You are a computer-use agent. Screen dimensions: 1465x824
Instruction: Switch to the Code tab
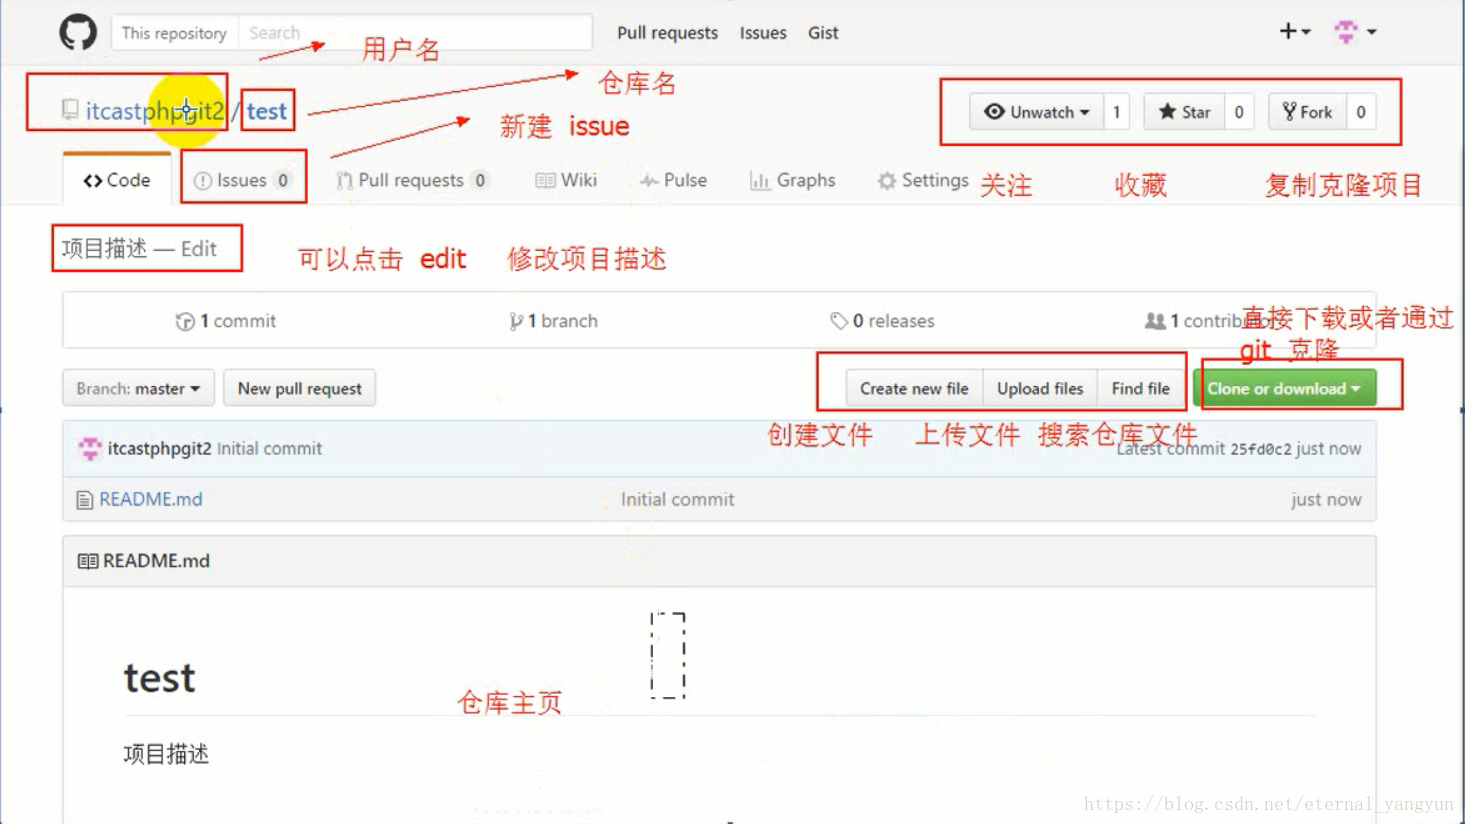point(117,180)
